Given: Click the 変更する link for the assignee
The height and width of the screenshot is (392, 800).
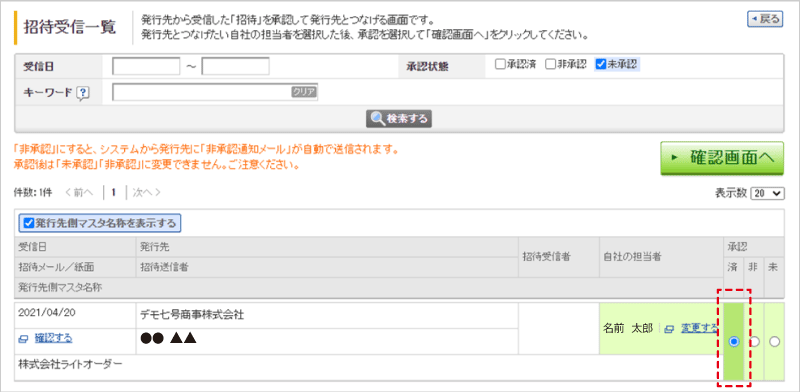Looking at the screenshot, I should coord(699,329).
